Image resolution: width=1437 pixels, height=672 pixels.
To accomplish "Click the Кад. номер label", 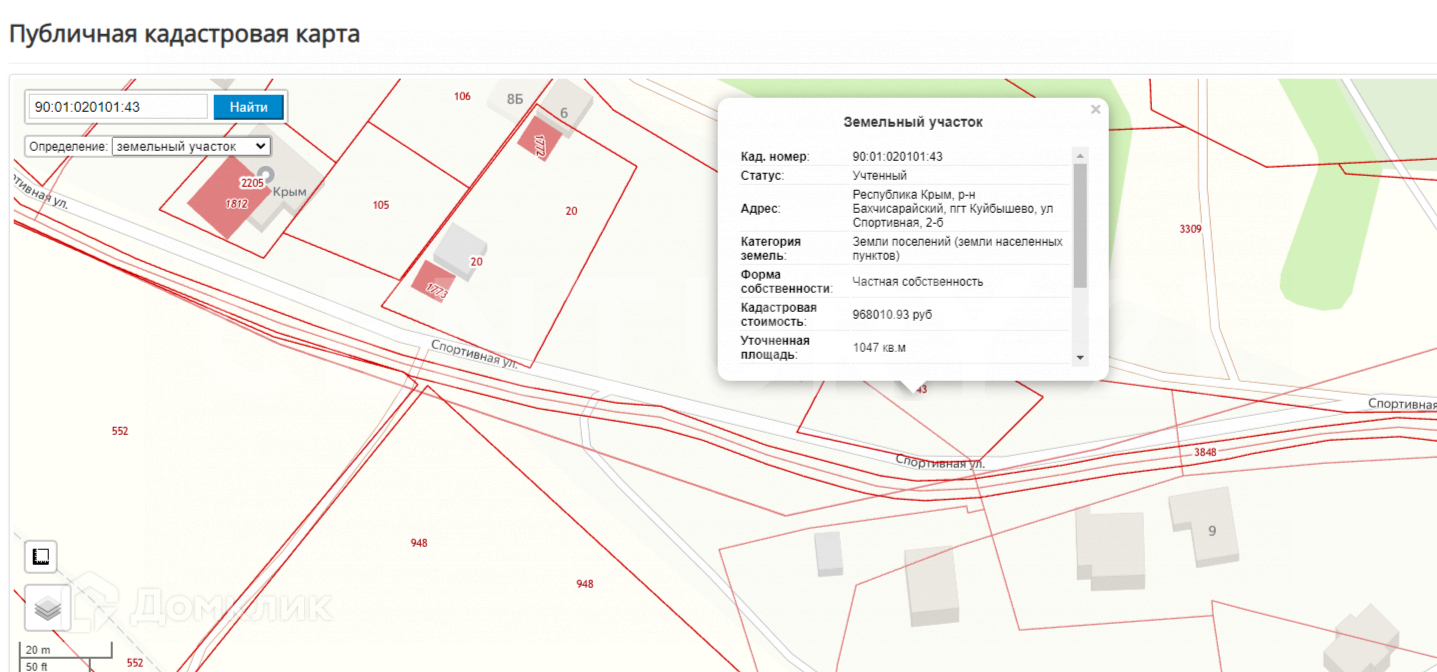I will pos(775,156).
